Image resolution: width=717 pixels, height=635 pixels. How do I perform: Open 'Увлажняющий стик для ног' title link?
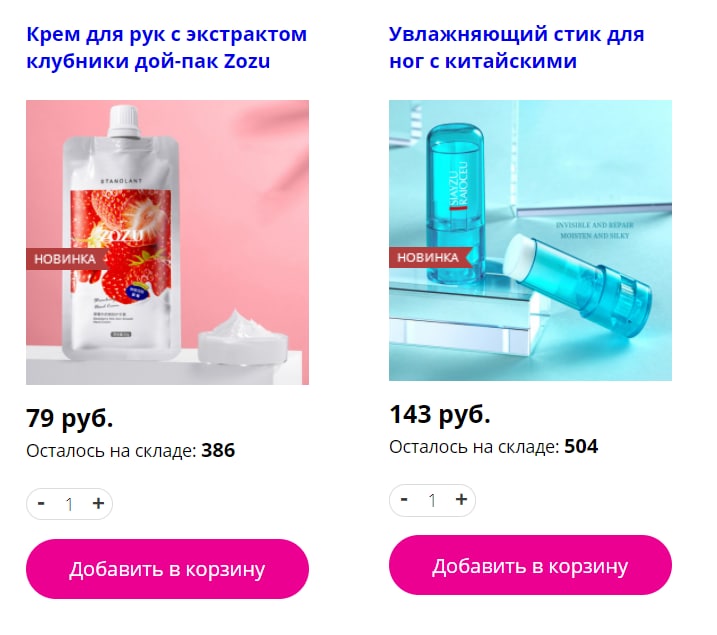click(517, 48)
